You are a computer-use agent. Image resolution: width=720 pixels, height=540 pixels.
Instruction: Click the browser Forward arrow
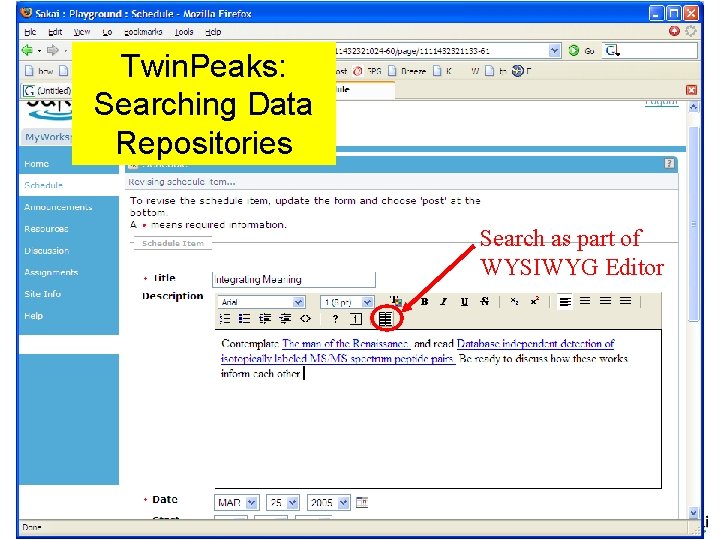click(x=53, y=50)
